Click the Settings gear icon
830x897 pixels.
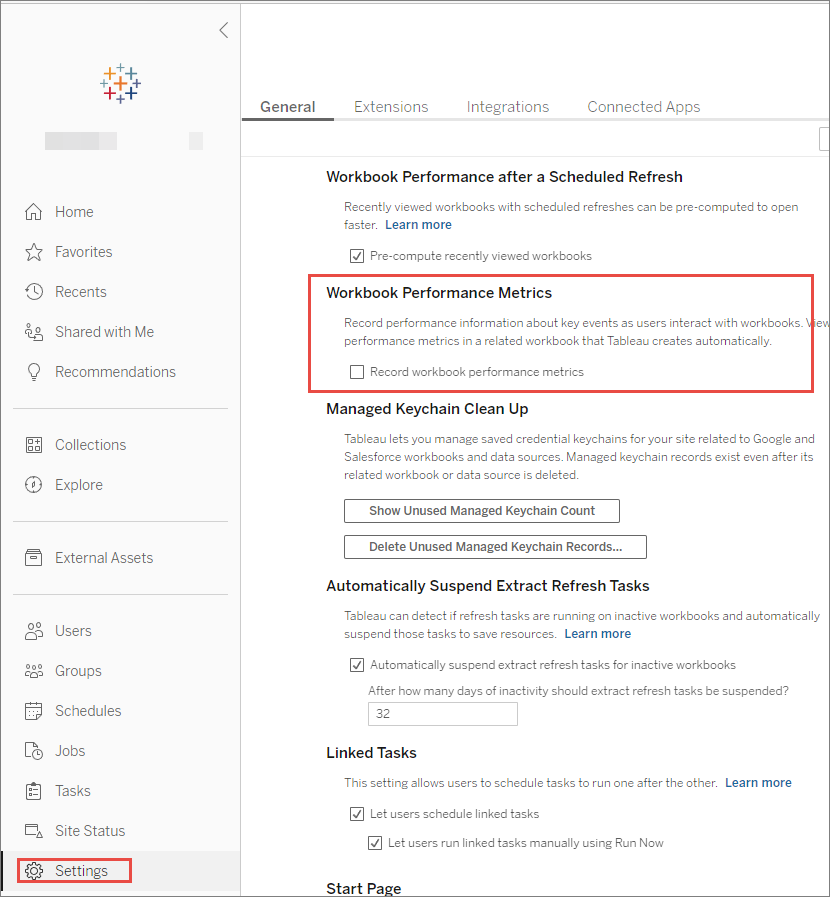pos(34,871)
